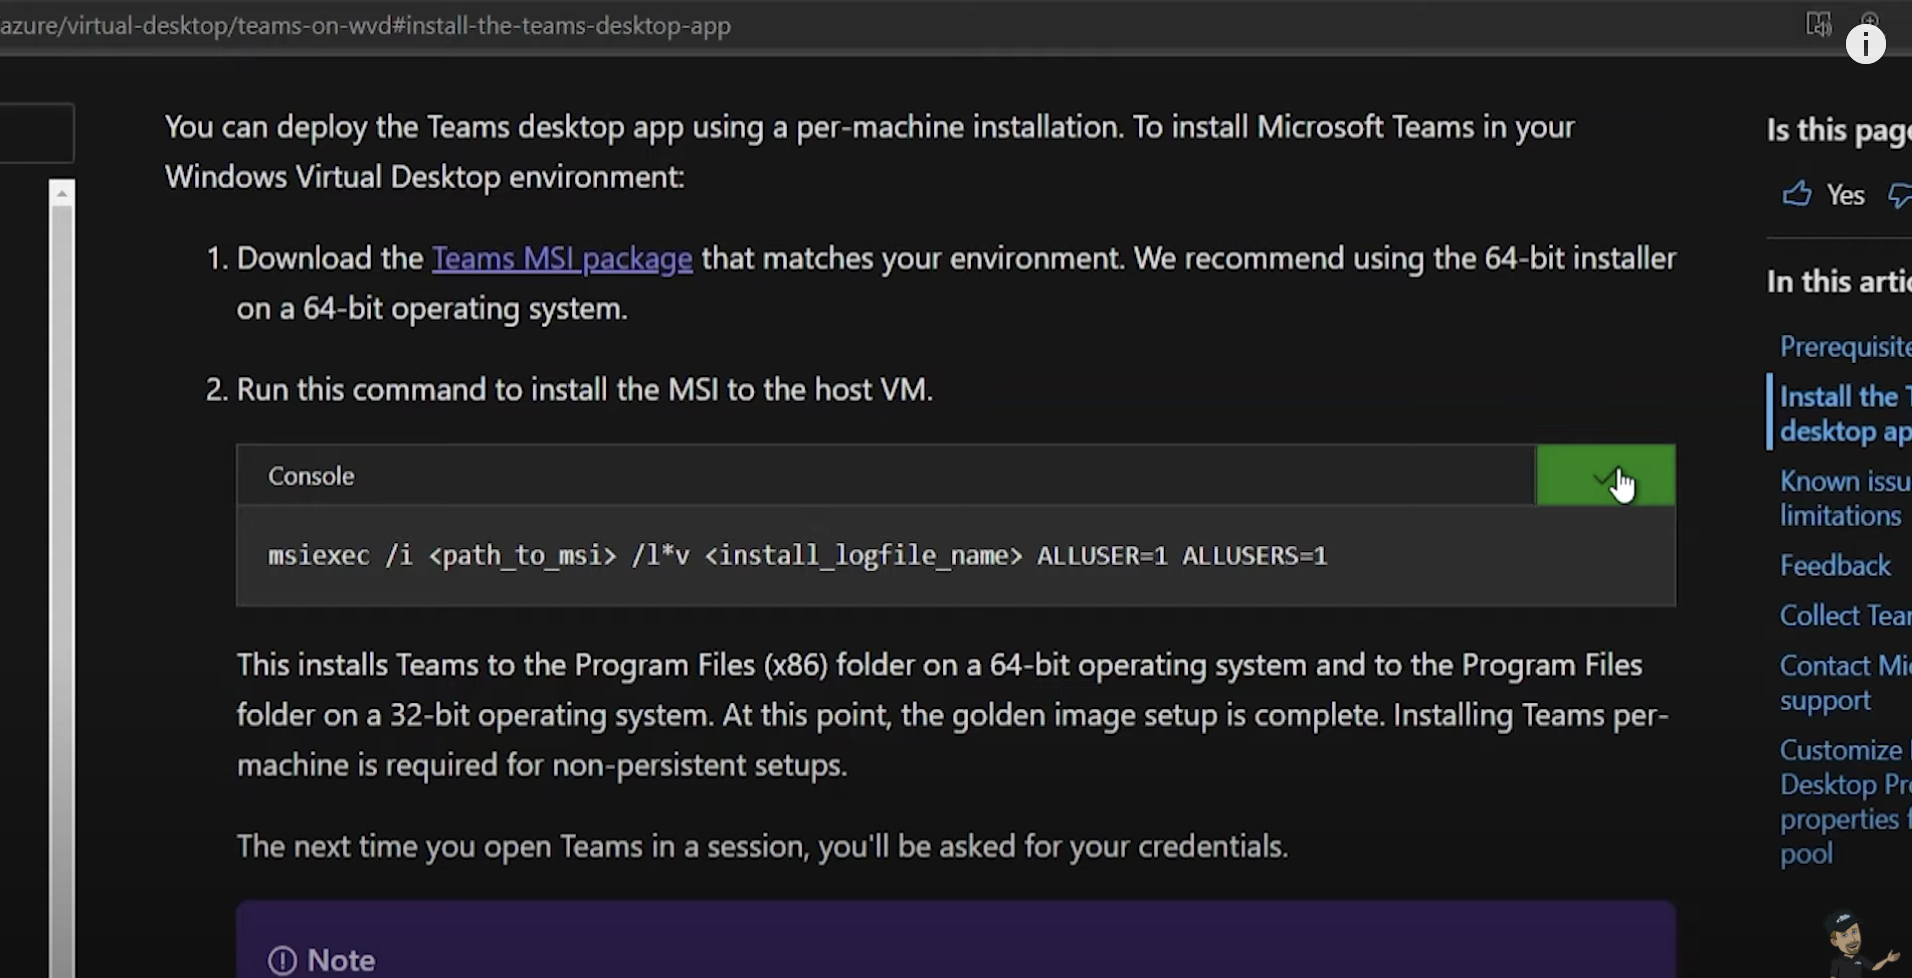Click the thumbs down feedback icon

1899,195
